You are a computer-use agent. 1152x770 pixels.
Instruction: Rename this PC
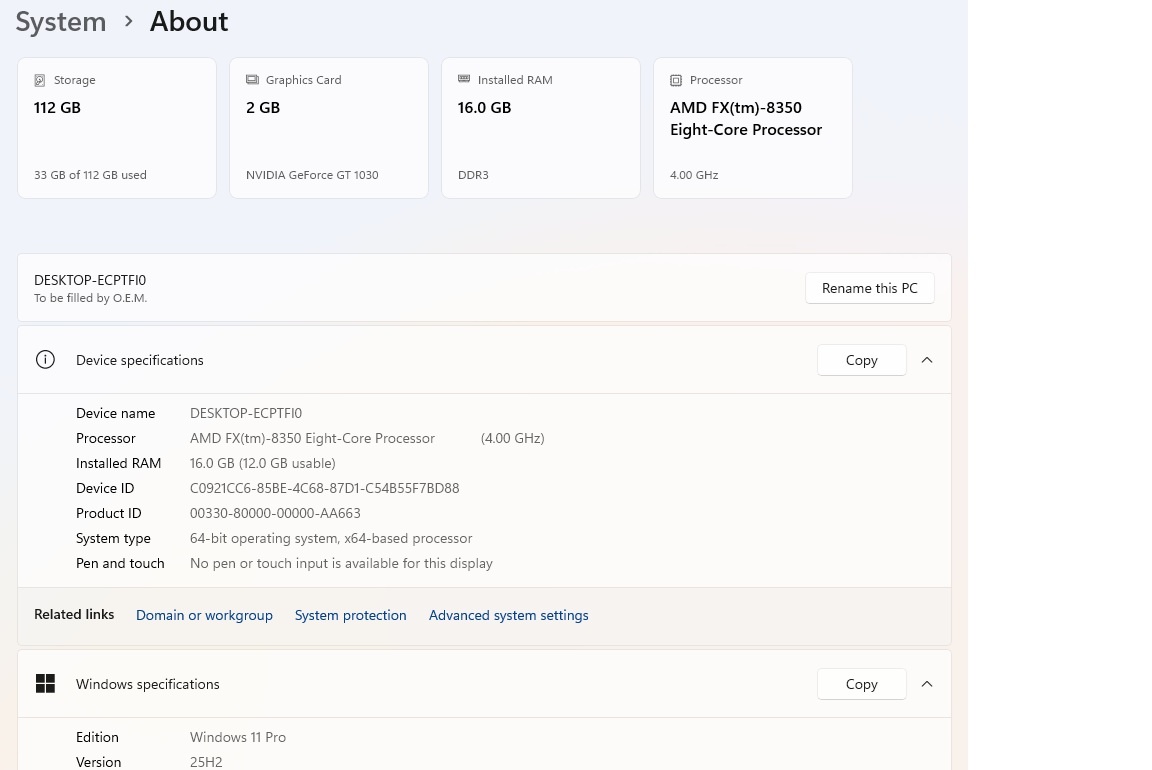click(870, 288)
